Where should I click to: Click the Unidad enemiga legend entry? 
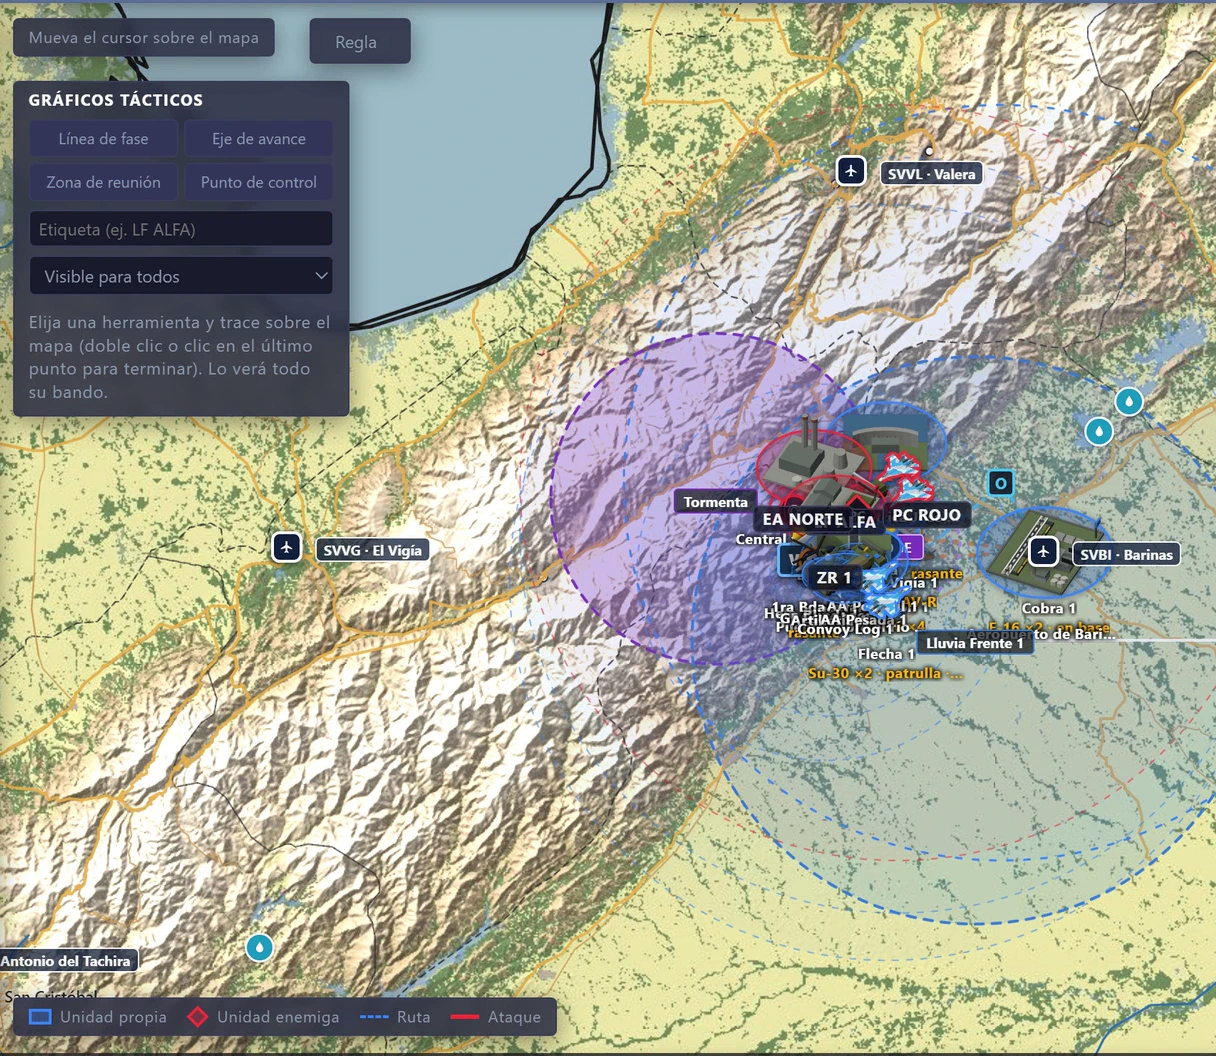point(263,1017)
